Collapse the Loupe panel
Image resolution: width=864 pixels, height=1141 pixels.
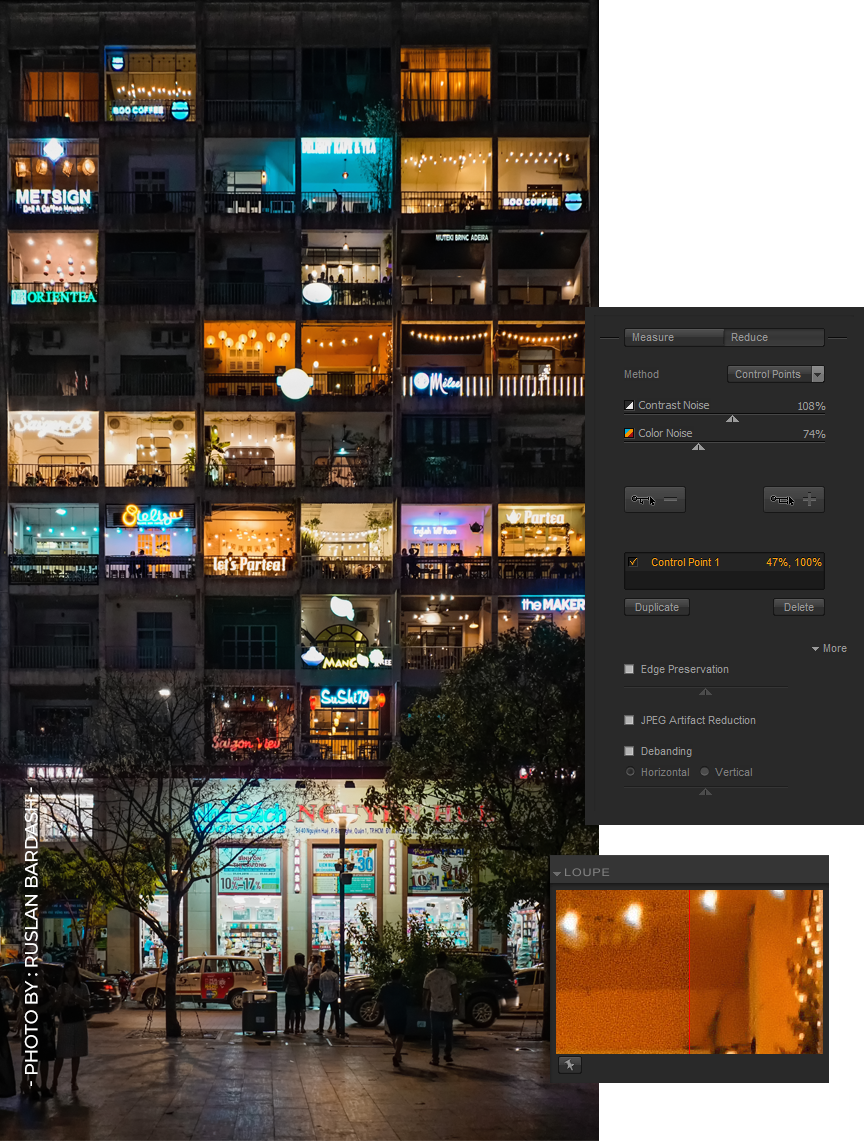point(557,872)
